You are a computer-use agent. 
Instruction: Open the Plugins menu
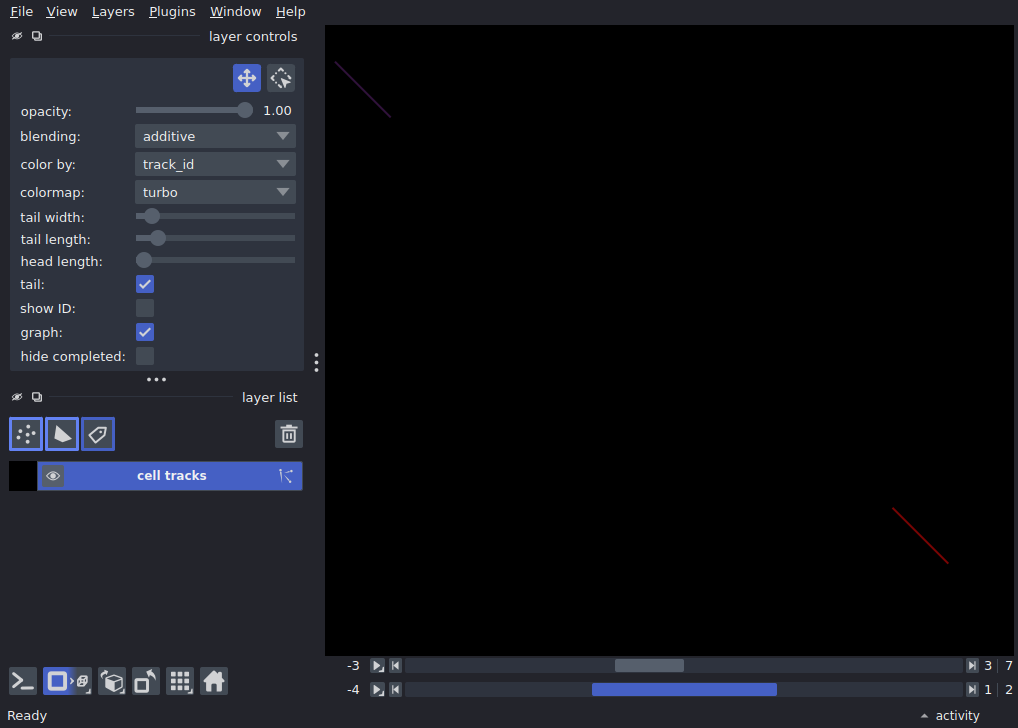172,12
